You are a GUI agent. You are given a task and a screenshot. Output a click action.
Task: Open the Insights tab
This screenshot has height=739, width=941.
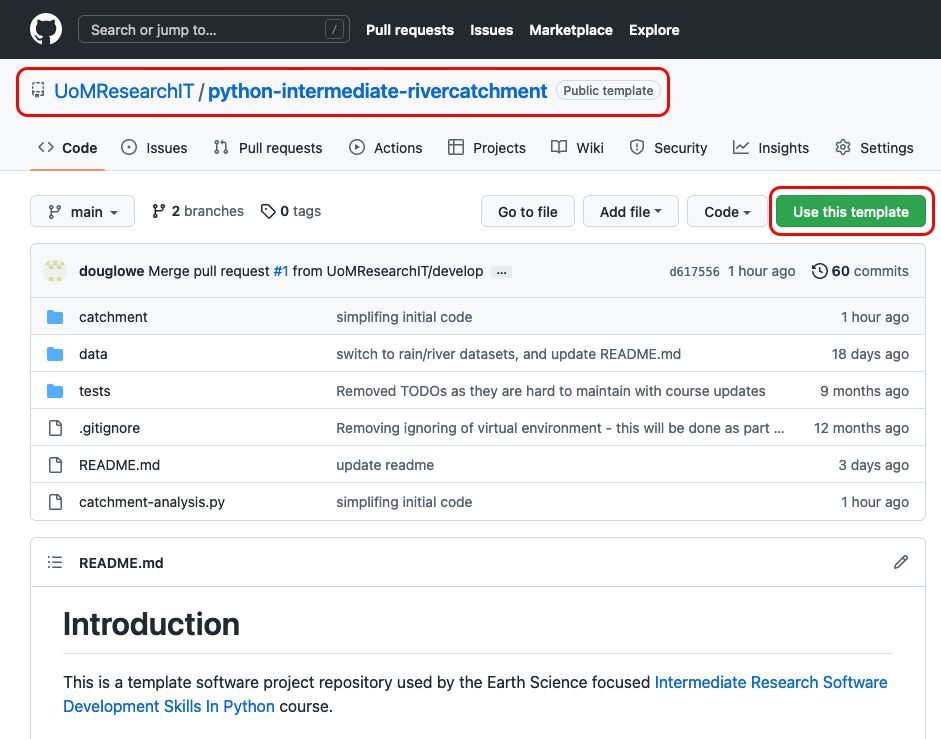click(770, 148)
